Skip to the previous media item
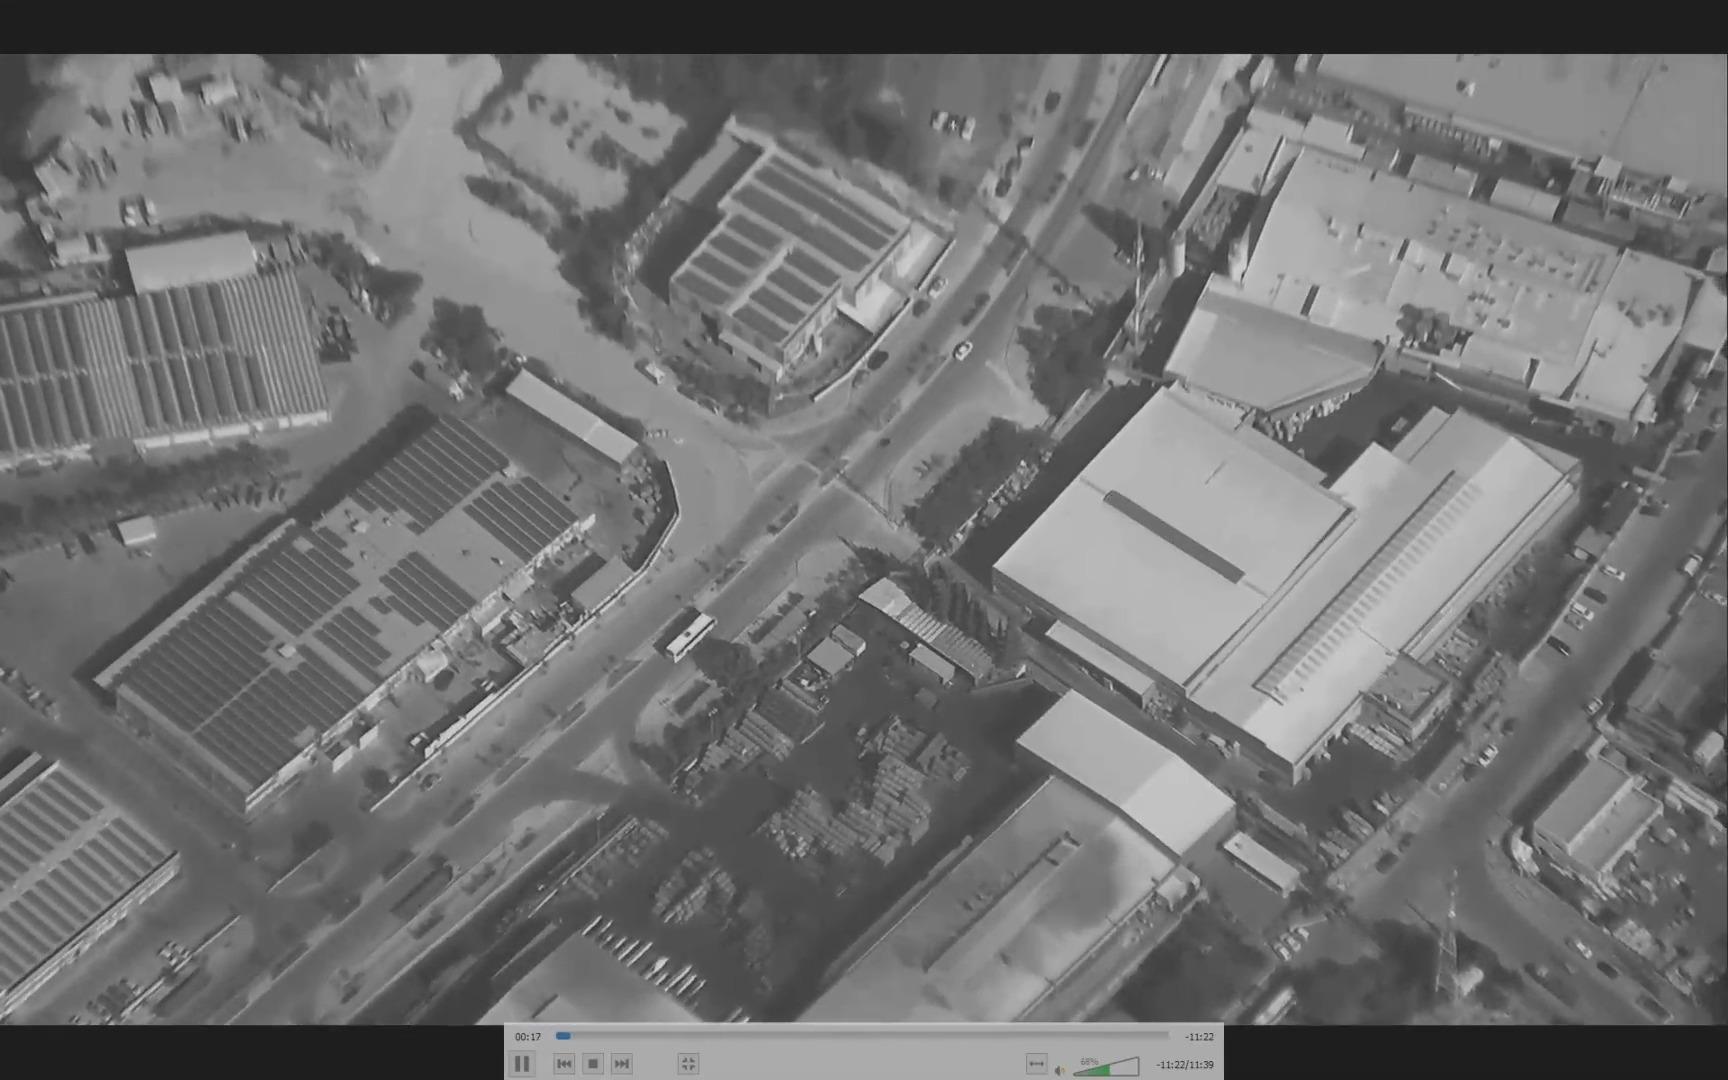The width and height of the screenshot is (1728, 1080). 564,1064
